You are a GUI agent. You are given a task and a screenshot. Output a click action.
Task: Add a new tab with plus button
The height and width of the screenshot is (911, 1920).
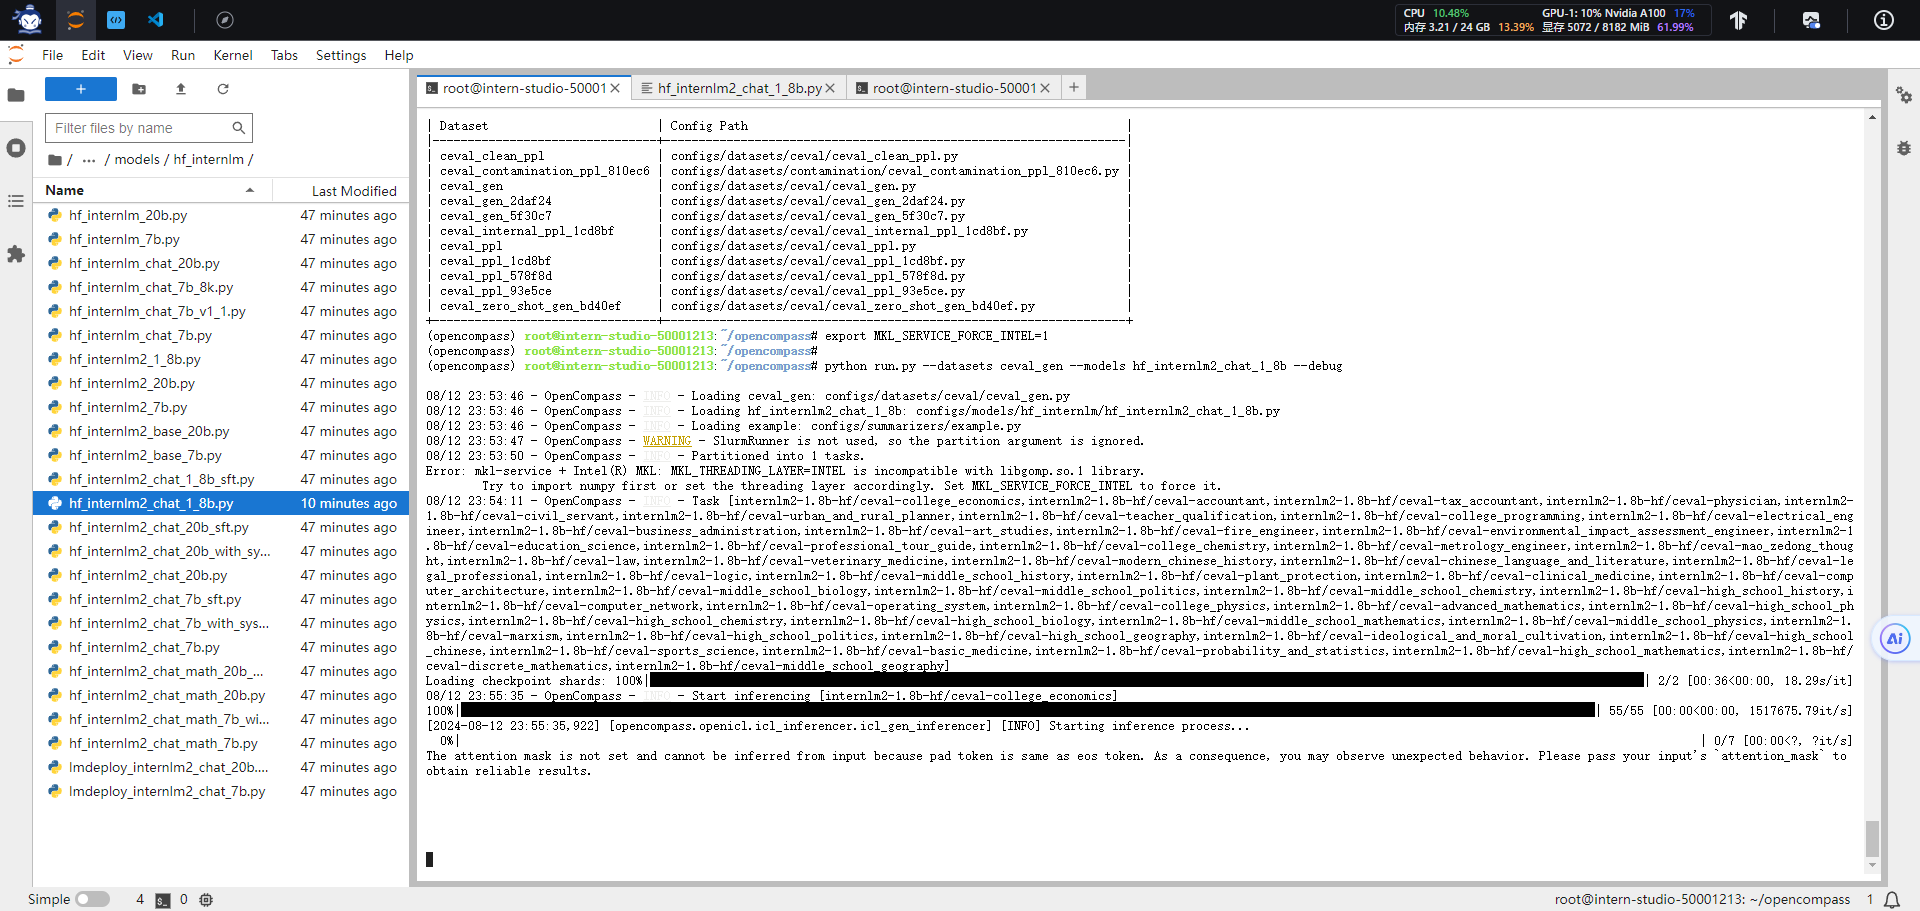pos(1074,87)
